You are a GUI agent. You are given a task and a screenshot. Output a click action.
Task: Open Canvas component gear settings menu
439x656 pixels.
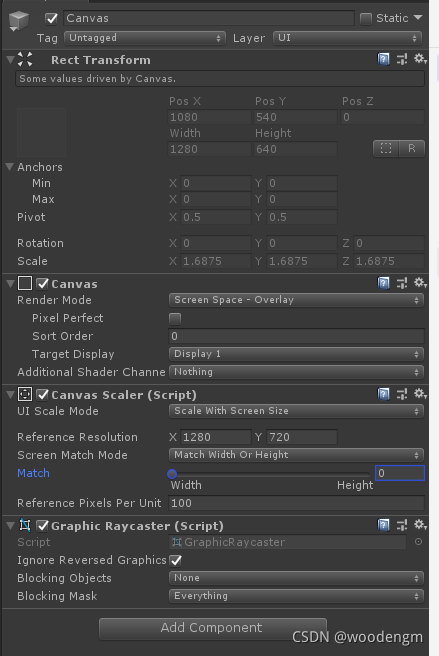pyautogui.click(x=420, y=283)
